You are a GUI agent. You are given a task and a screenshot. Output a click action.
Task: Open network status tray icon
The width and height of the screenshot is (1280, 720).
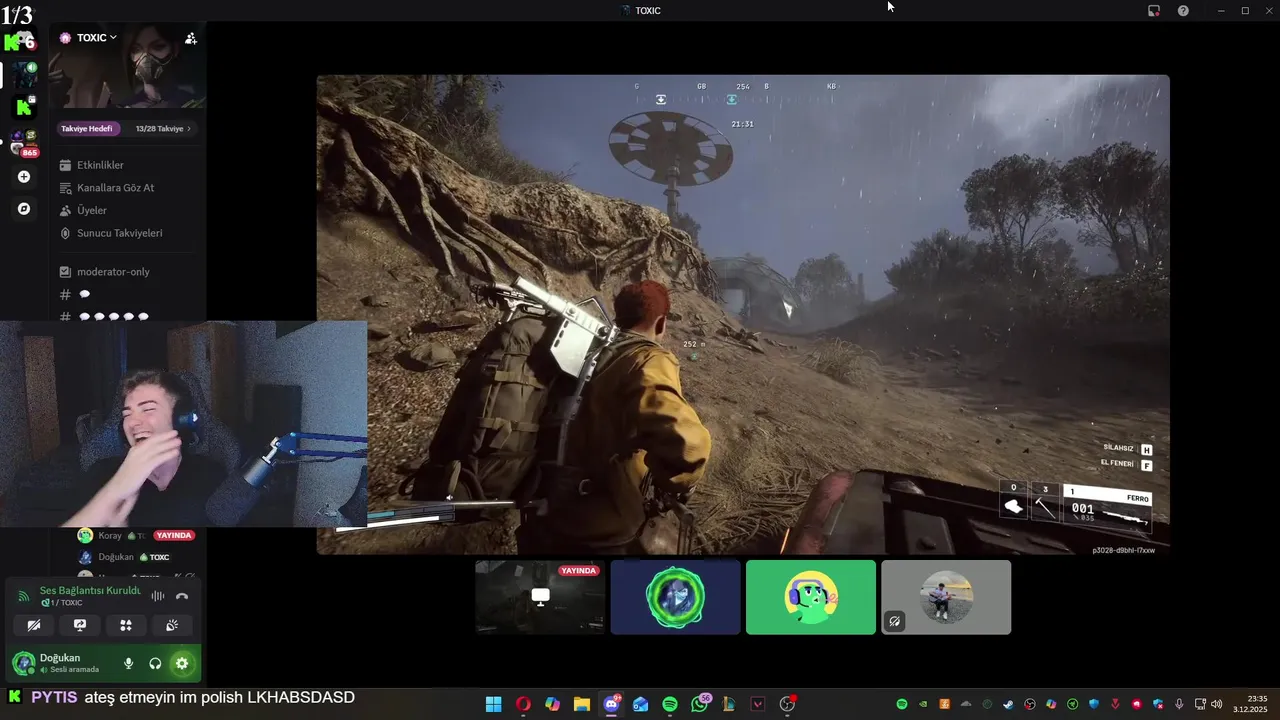(1200, 704)
